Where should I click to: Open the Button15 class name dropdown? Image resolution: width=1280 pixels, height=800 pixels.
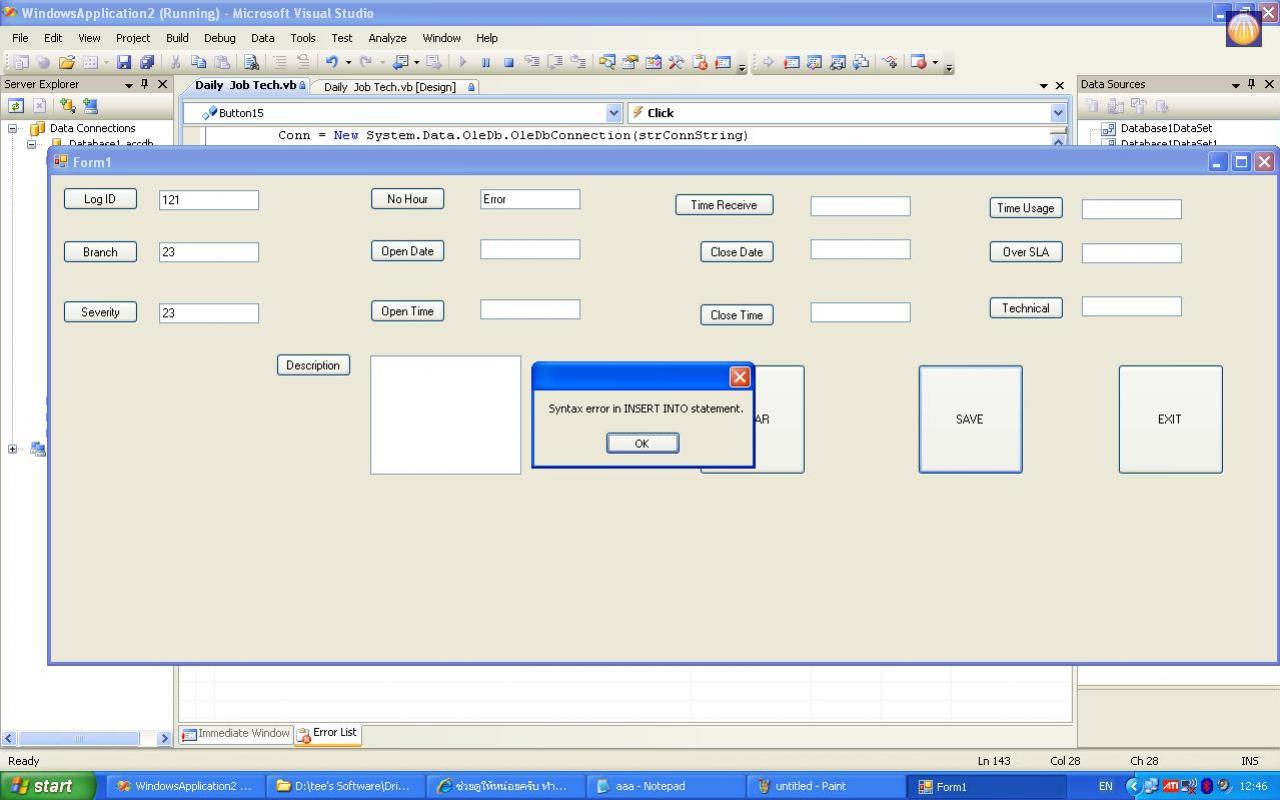[614, 113]
